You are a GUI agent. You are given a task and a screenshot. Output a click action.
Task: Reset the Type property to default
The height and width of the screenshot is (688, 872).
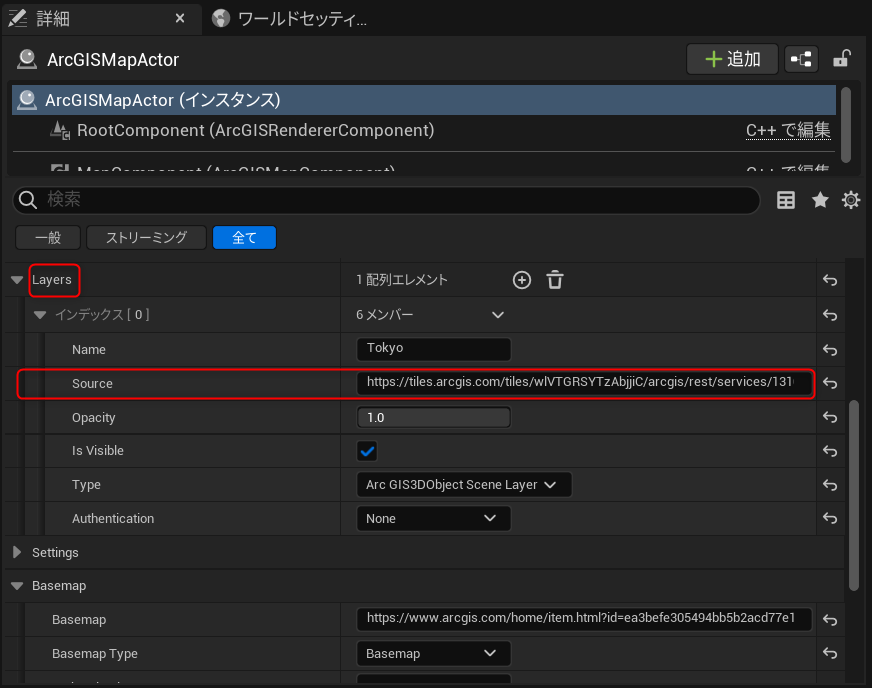tap(830, 485)
